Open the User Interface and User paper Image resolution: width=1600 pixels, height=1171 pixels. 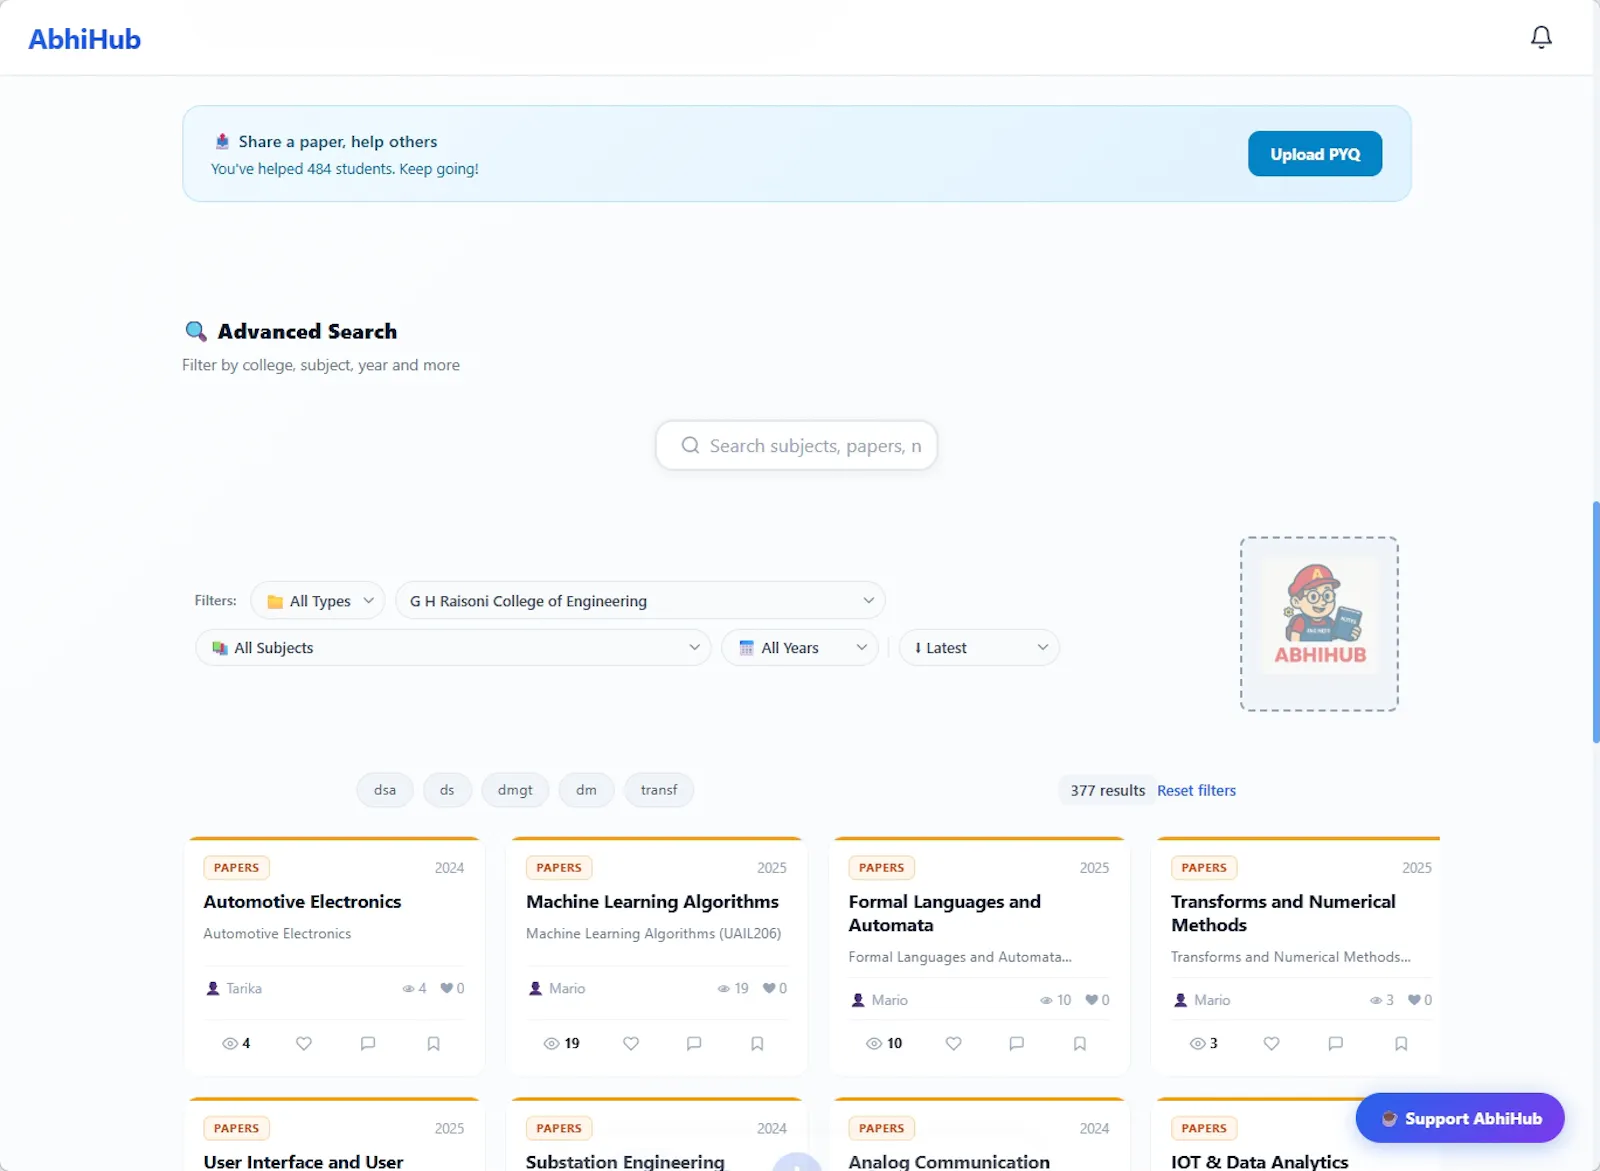[303, 1161]
